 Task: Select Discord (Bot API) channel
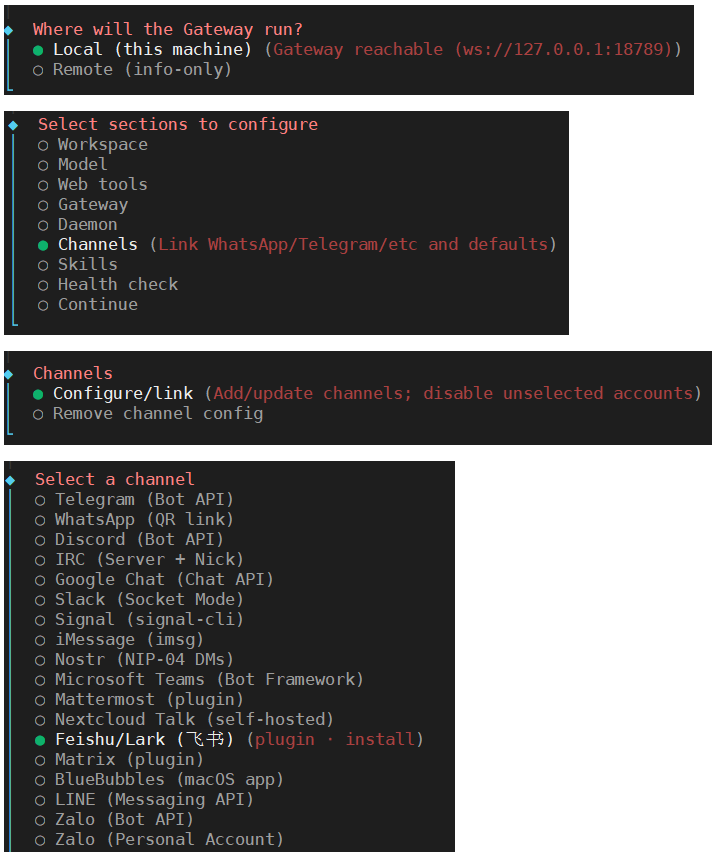[129, 541]
